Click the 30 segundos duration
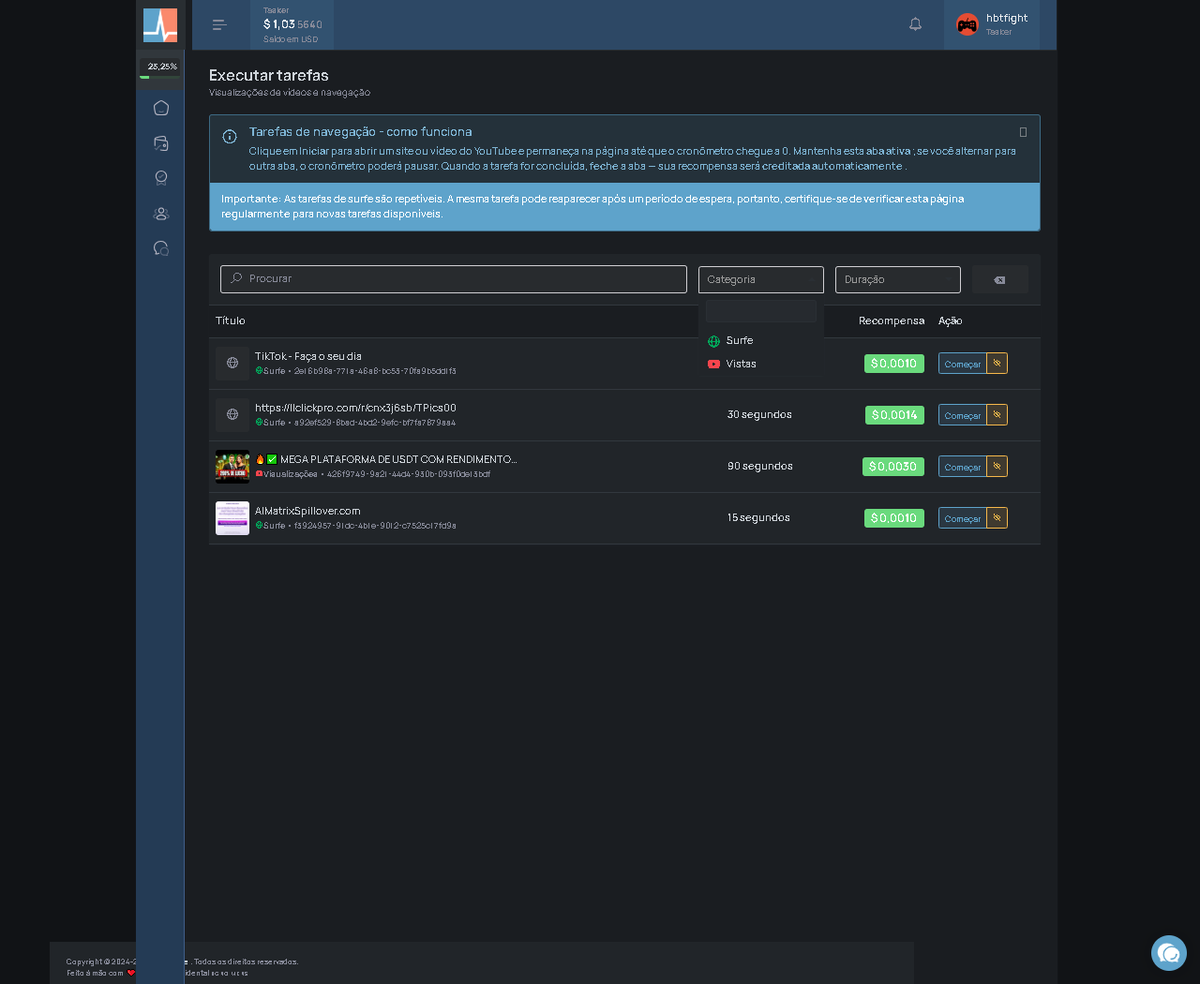 click(759, 415)
